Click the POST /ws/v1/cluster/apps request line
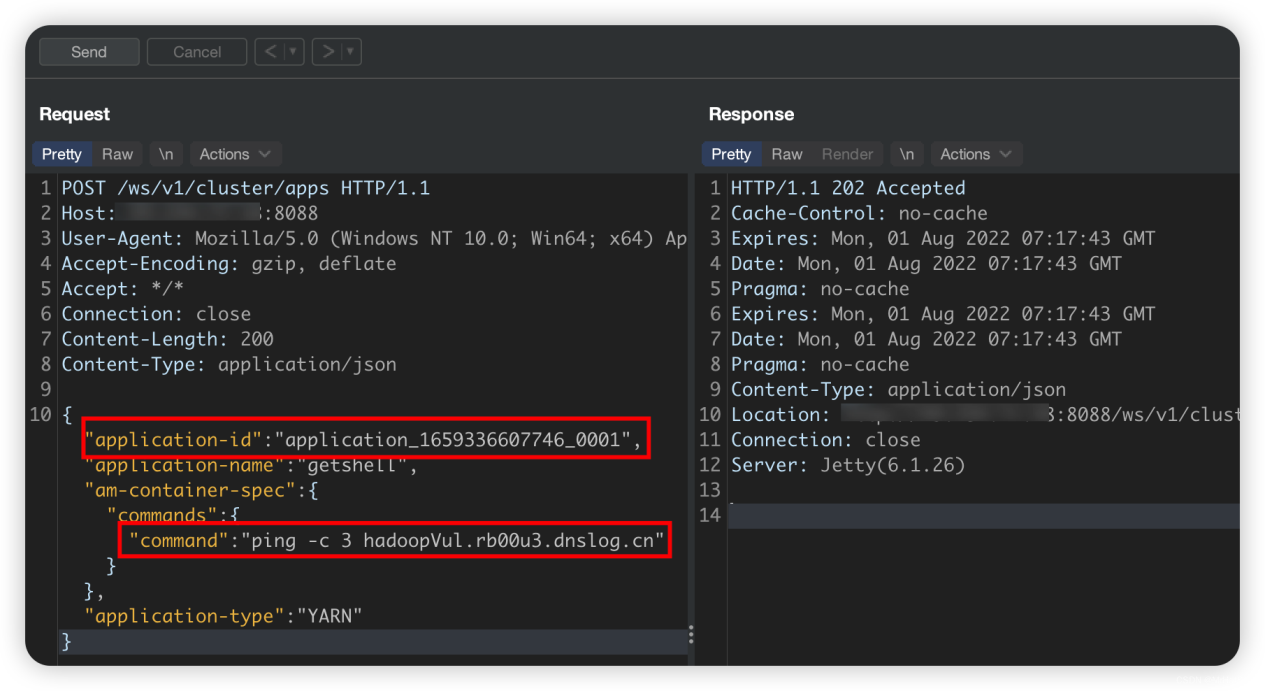The width and height of the screenshot is (1265, 691). pyautogui.click(x=245, y=188)
